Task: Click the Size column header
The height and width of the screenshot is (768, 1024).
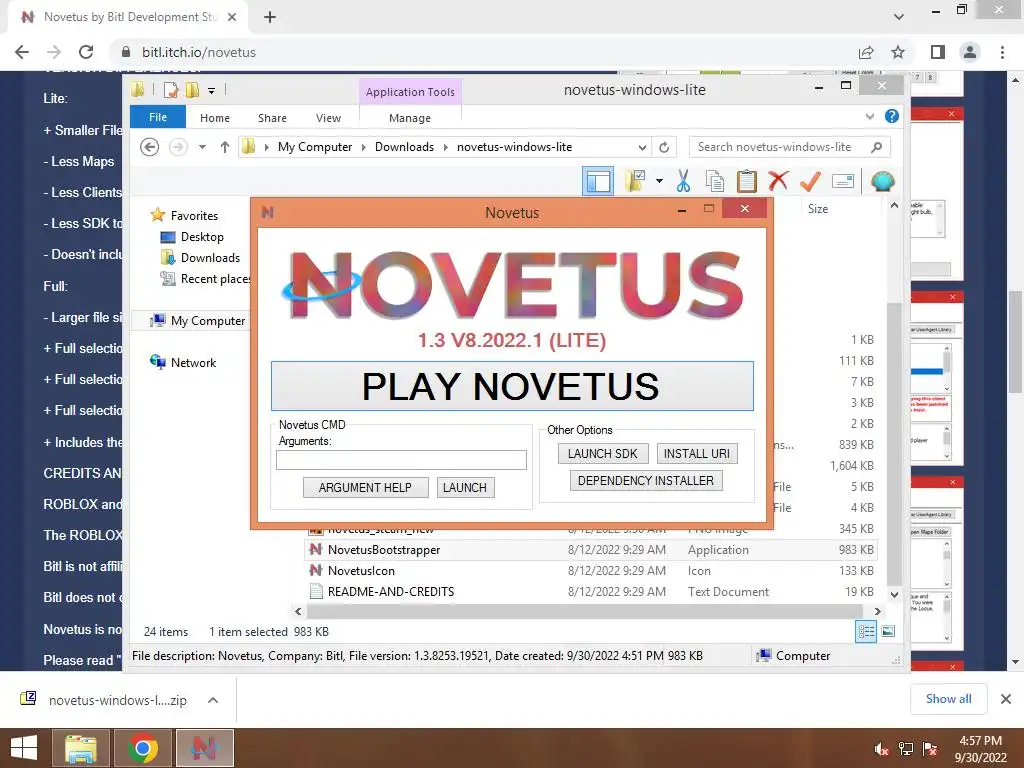Action: click(818, 209)
